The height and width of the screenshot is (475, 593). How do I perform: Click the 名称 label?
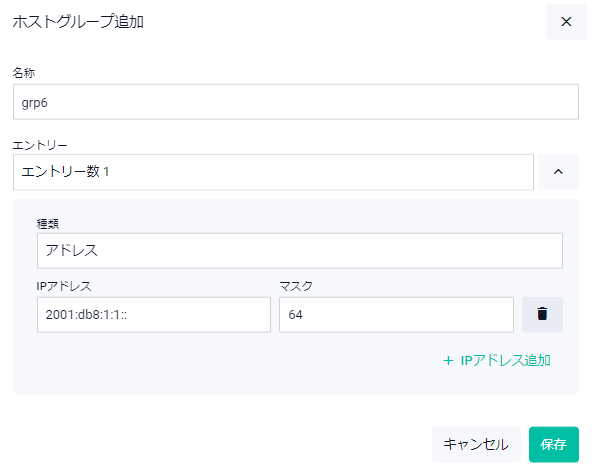click(24, 73)
